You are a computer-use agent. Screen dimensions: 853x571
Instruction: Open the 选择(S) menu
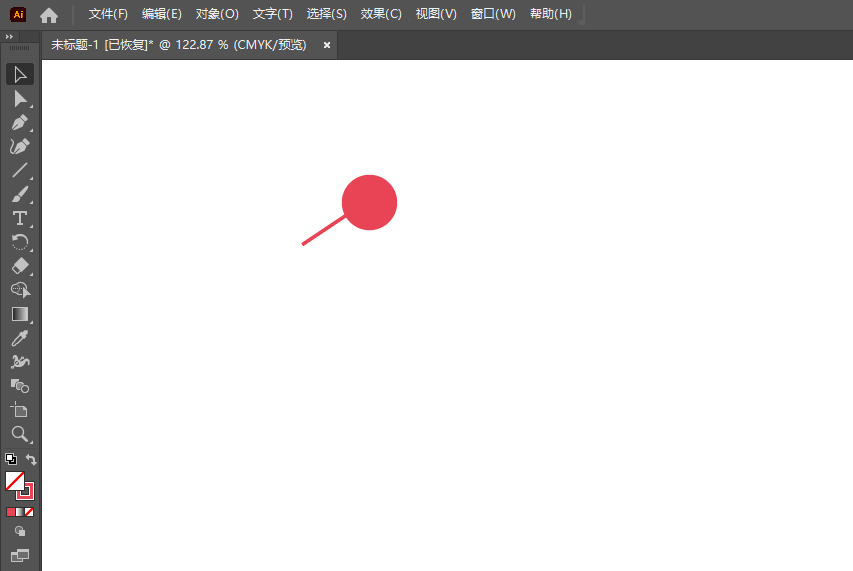tap(326, 14)
